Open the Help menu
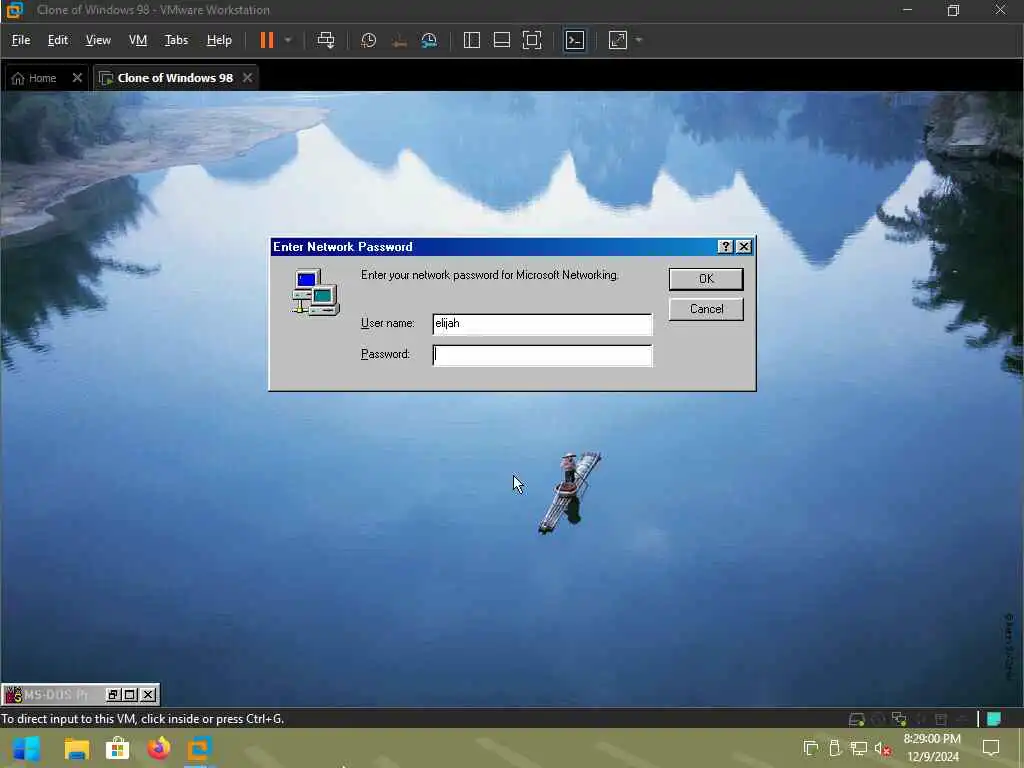Image resolution: width=1024 pixels, height=768 pixels. click(x=219, y=40)
